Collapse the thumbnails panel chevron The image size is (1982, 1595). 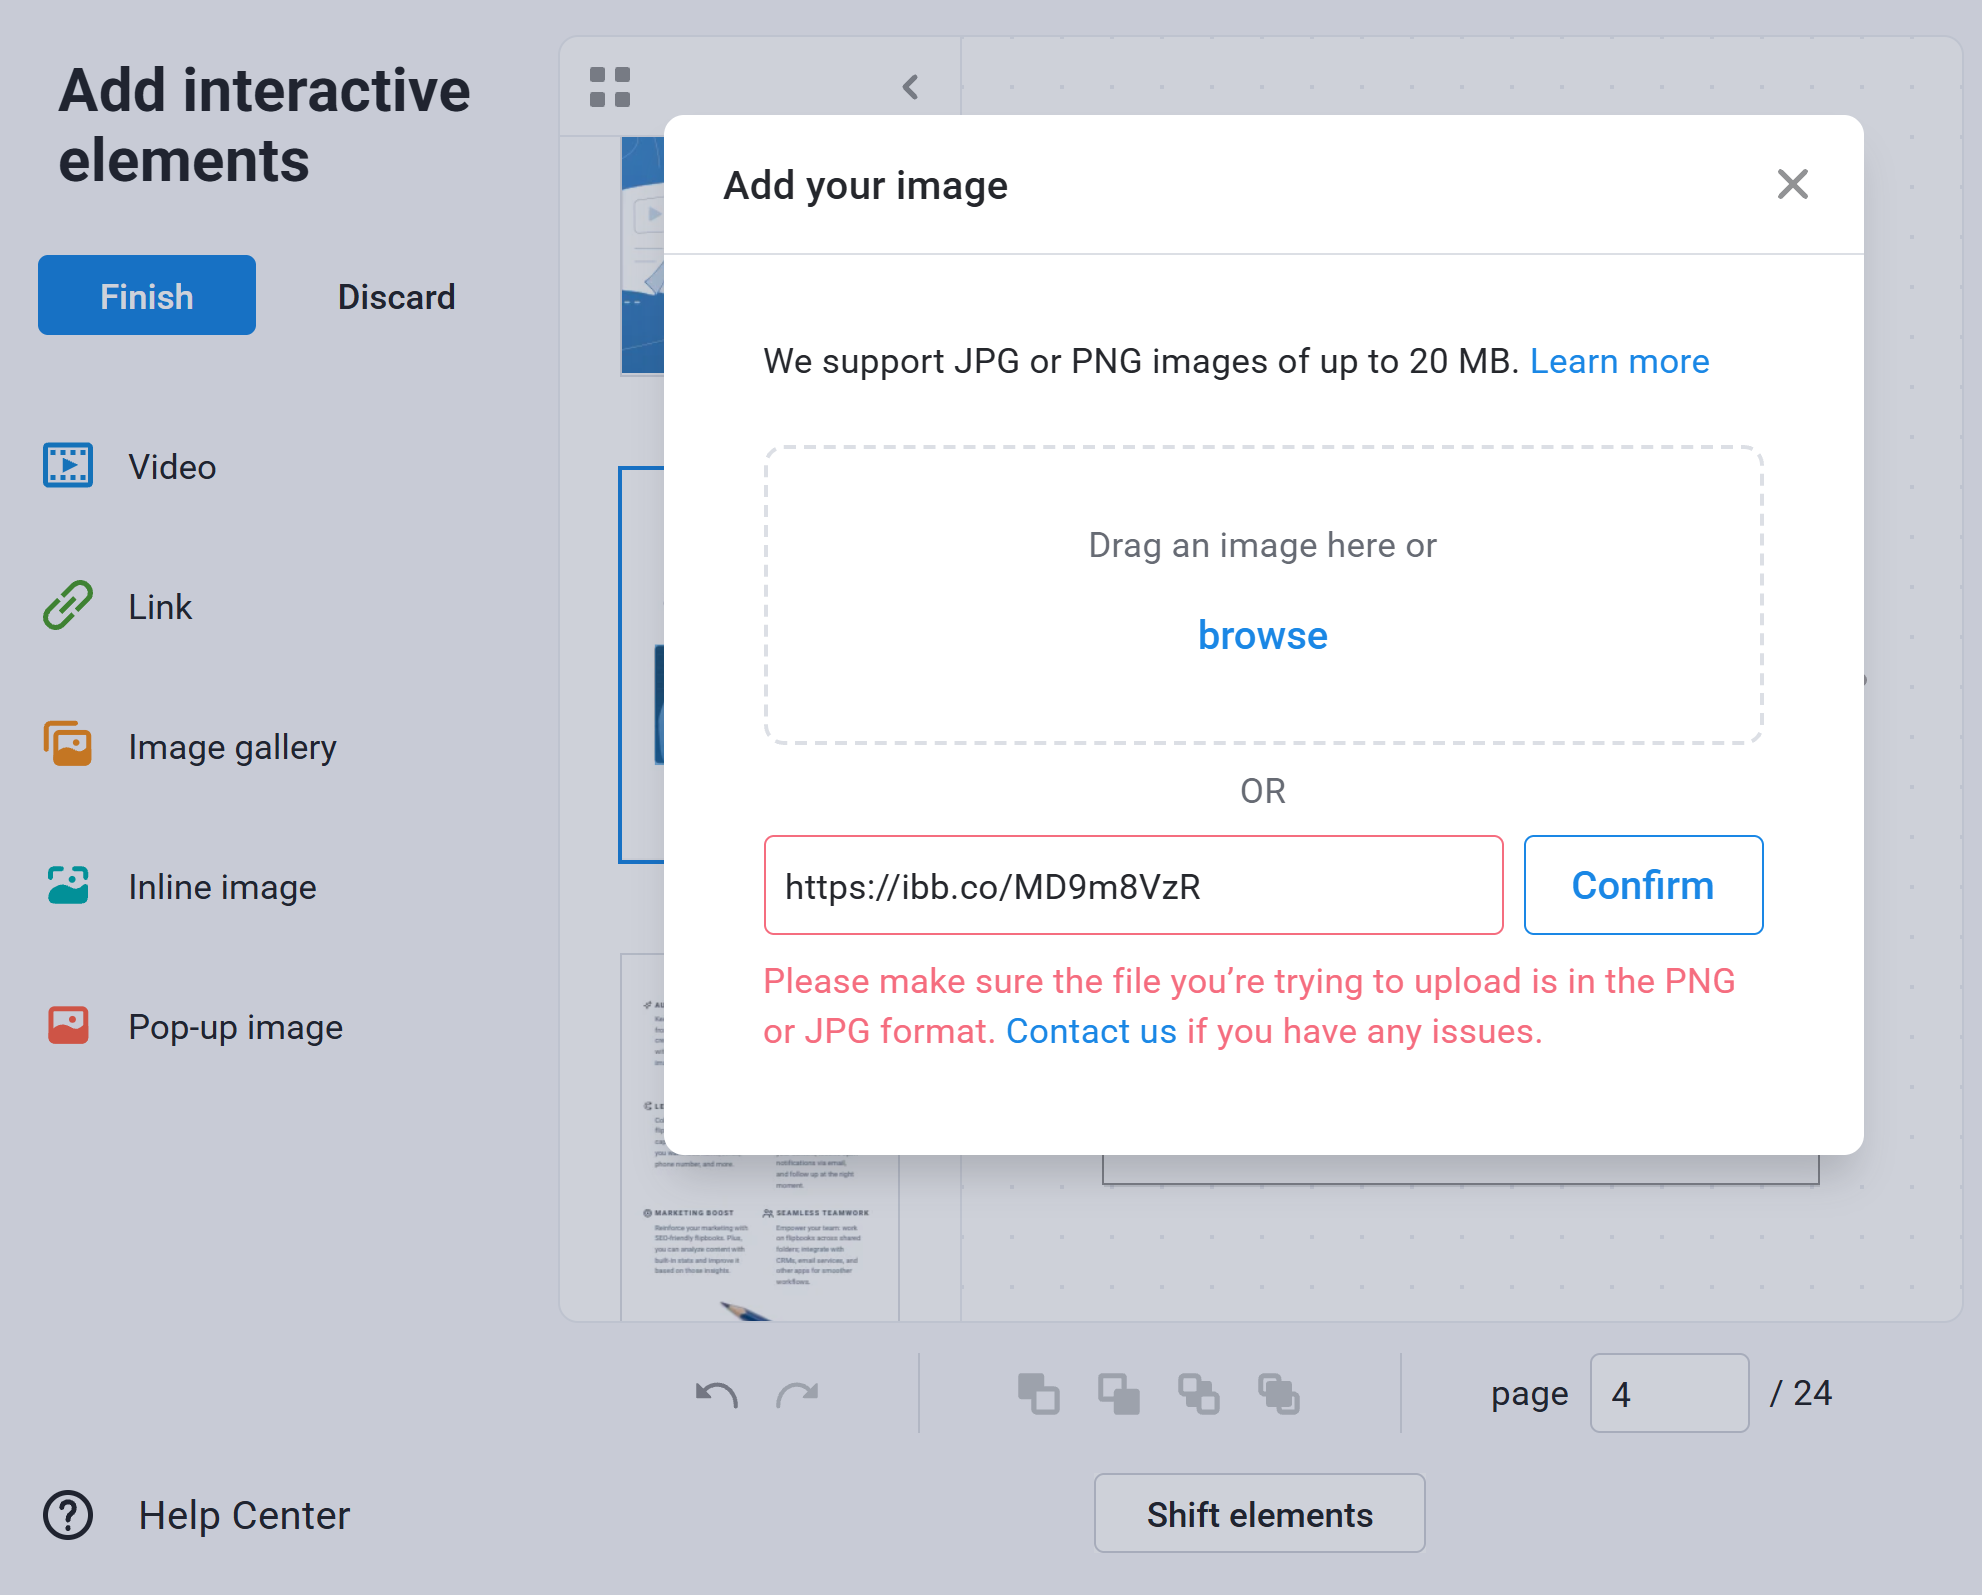coord(910,87)
